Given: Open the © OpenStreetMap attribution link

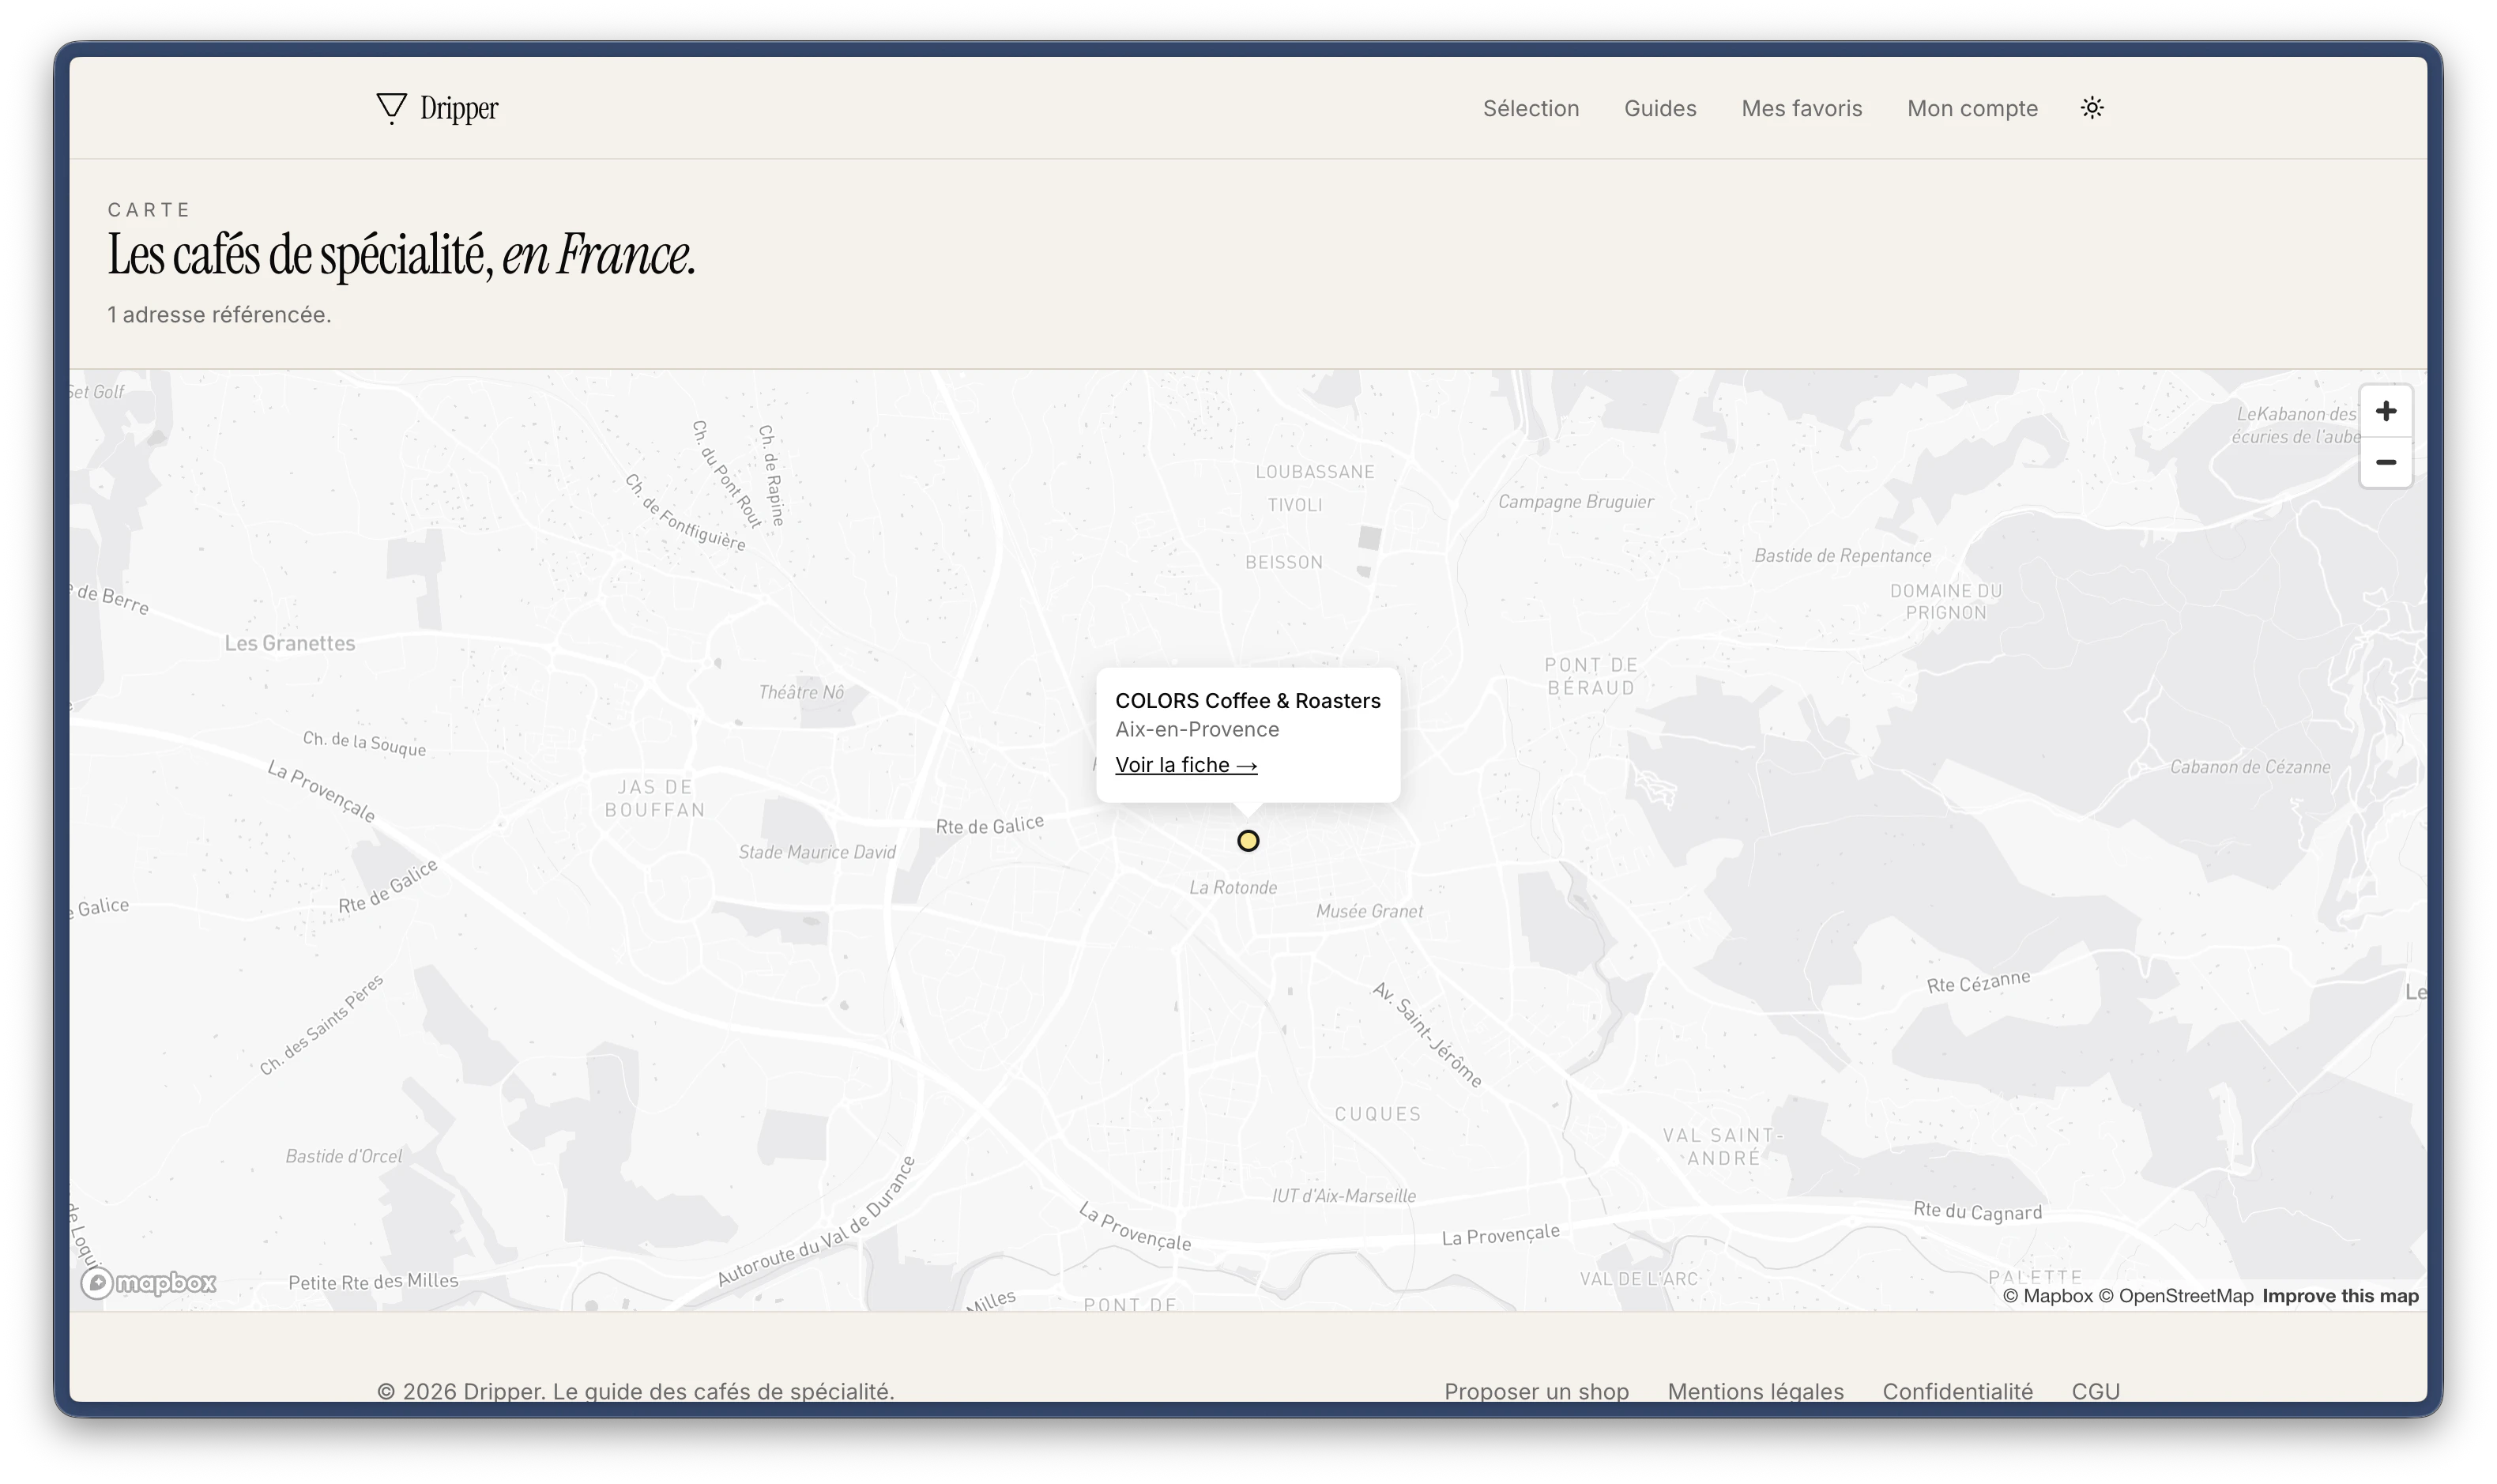Looking at the screenshot, I should click(x=2175, y=1296).
